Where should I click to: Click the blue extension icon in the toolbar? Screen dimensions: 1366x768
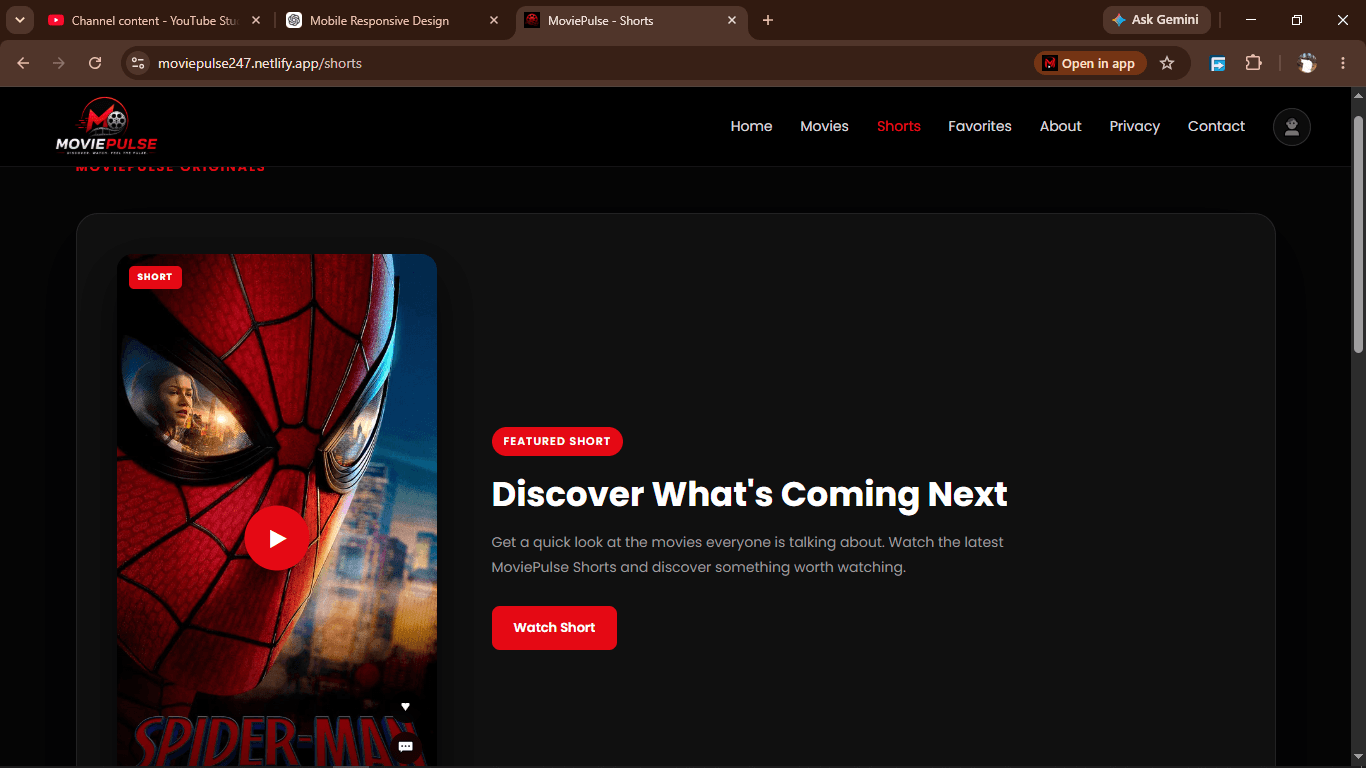[x=1218, y=63]
